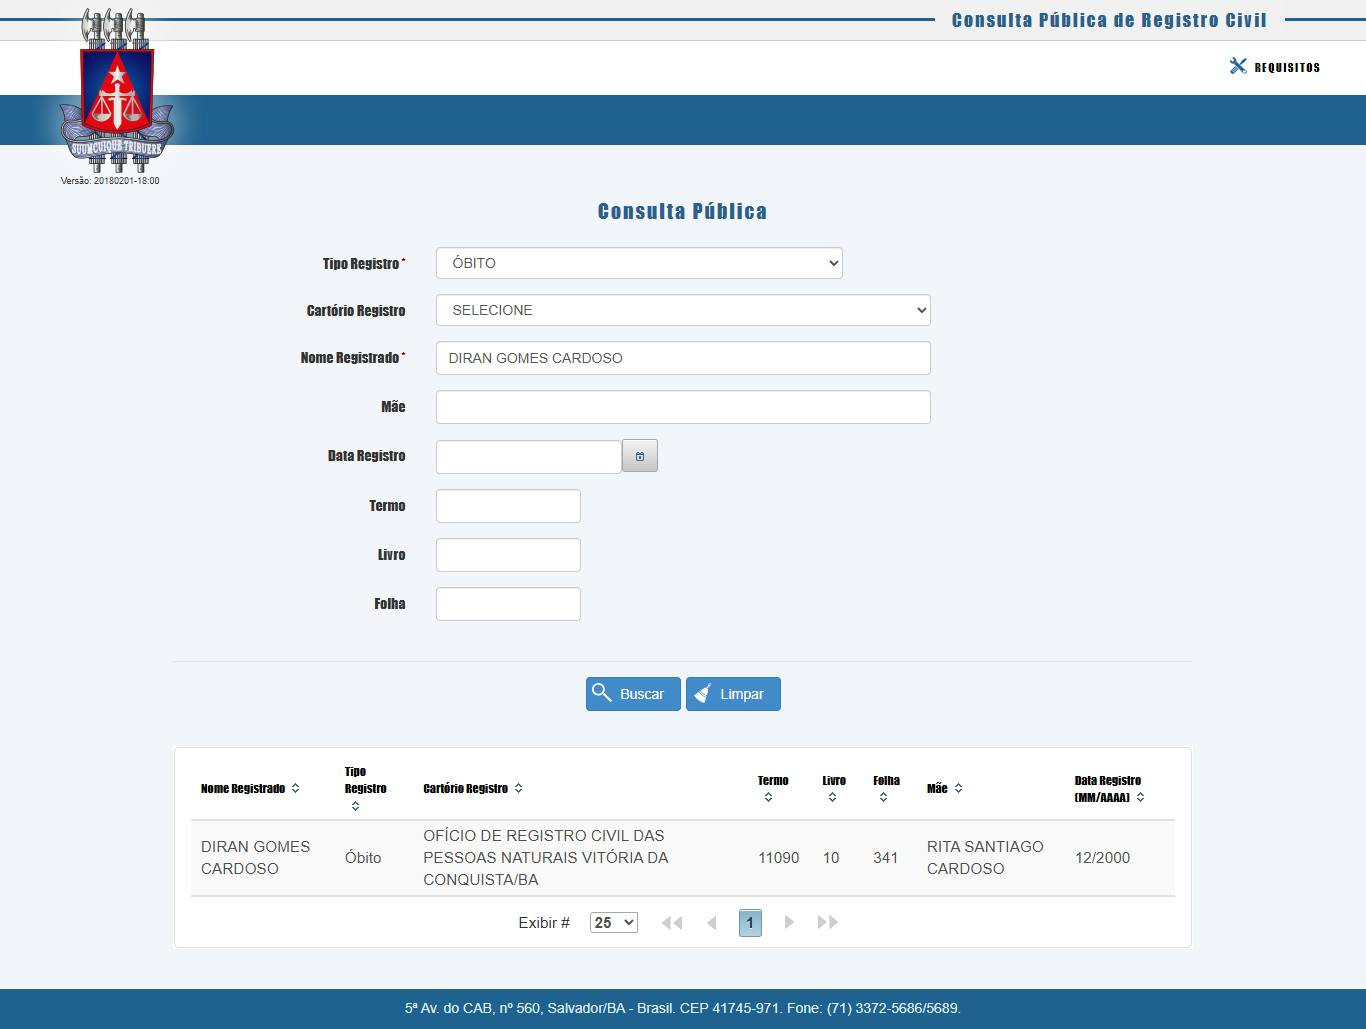
Task: Click into the Livro input box
Action: 508,555
